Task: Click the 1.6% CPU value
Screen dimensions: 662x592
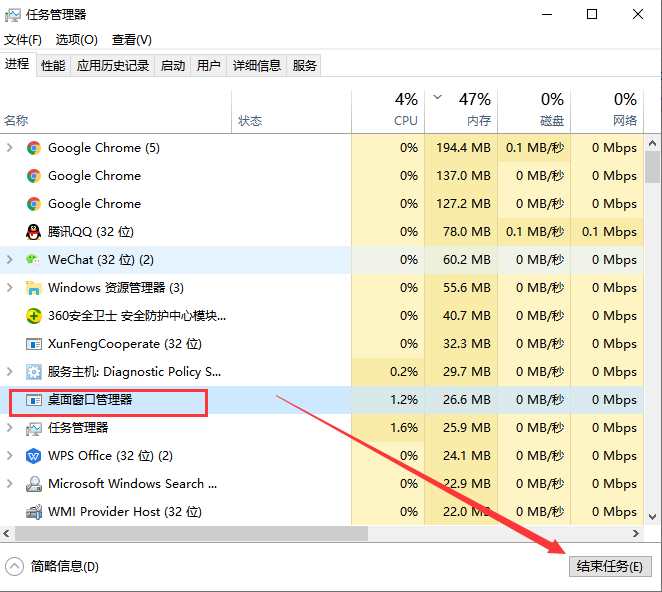Action: 404,428
